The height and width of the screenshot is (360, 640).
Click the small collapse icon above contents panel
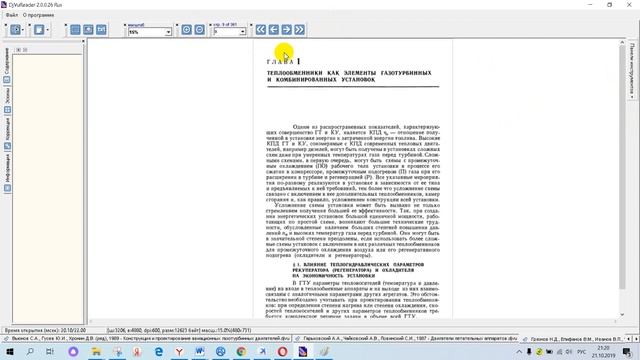[x=25, y=50]
